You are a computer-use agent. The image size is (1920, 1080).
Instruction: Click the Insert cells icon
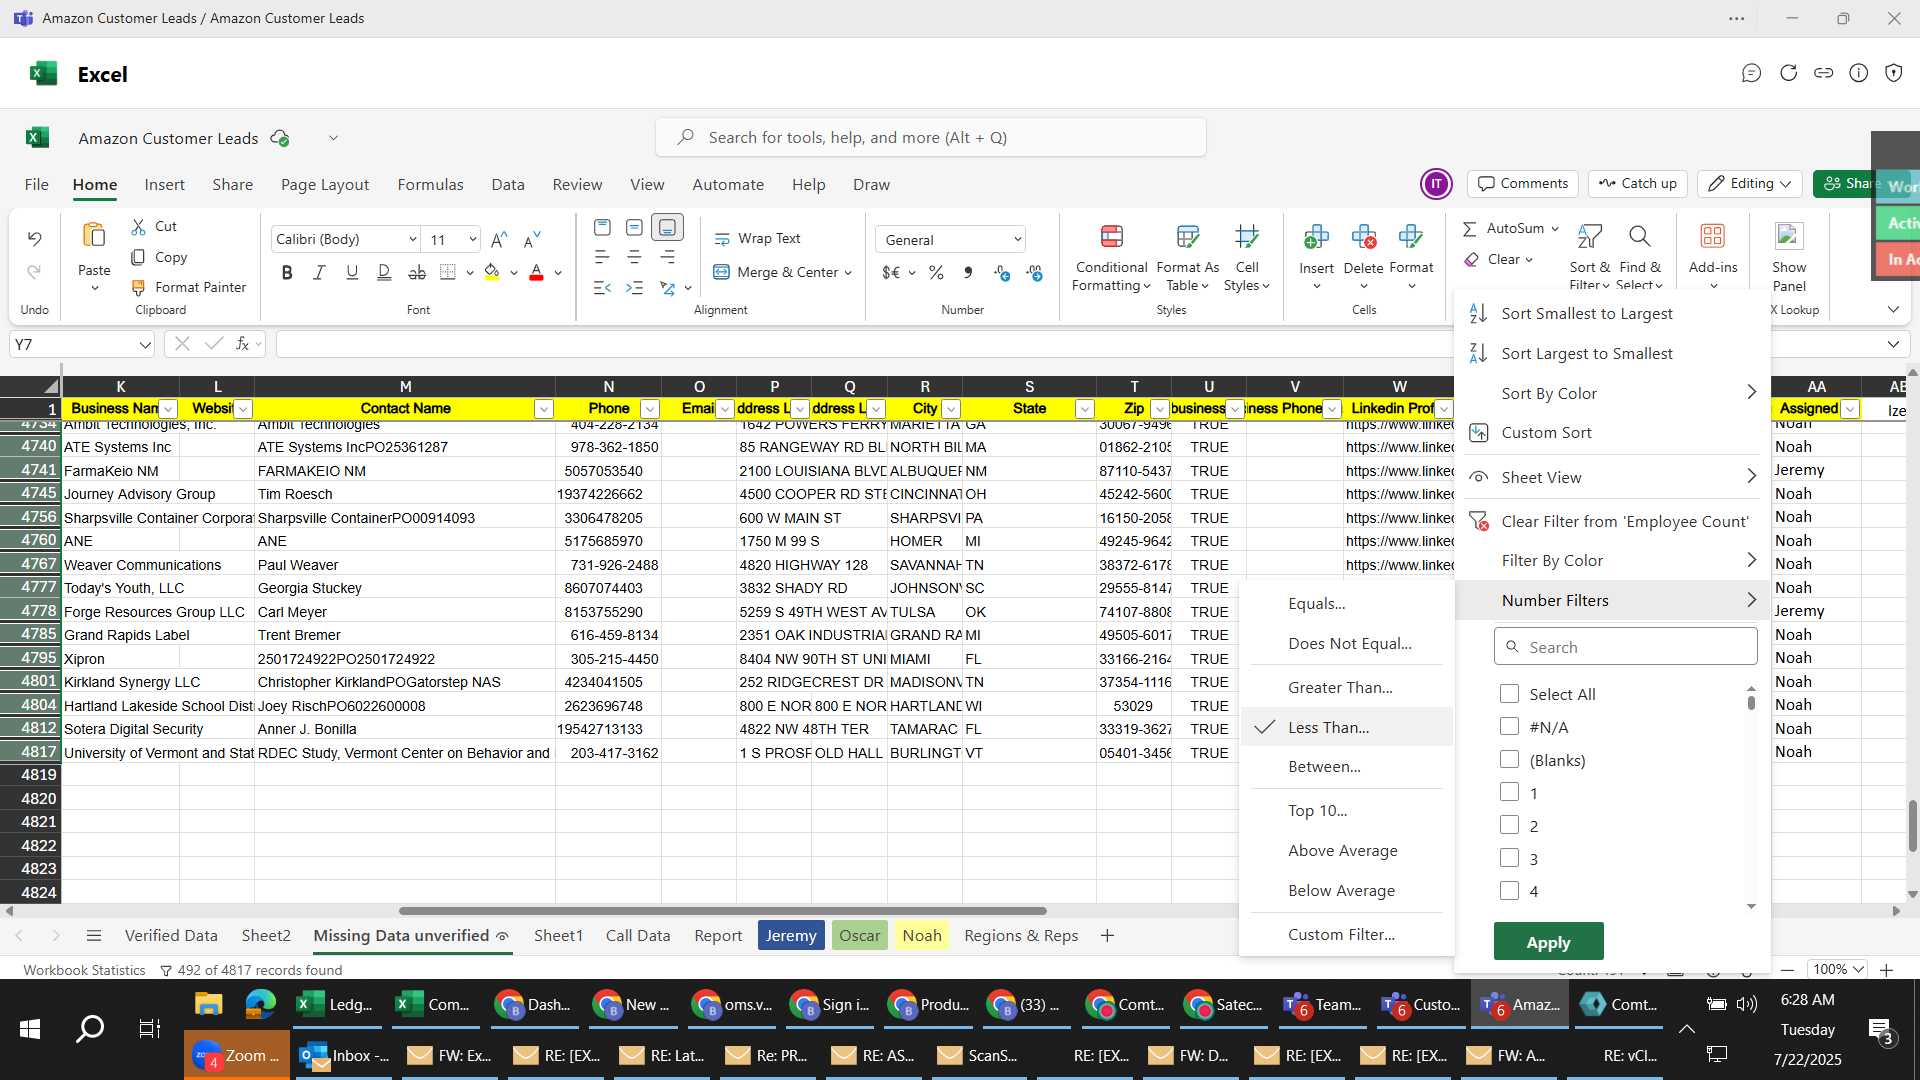[x=1316, y=238]
